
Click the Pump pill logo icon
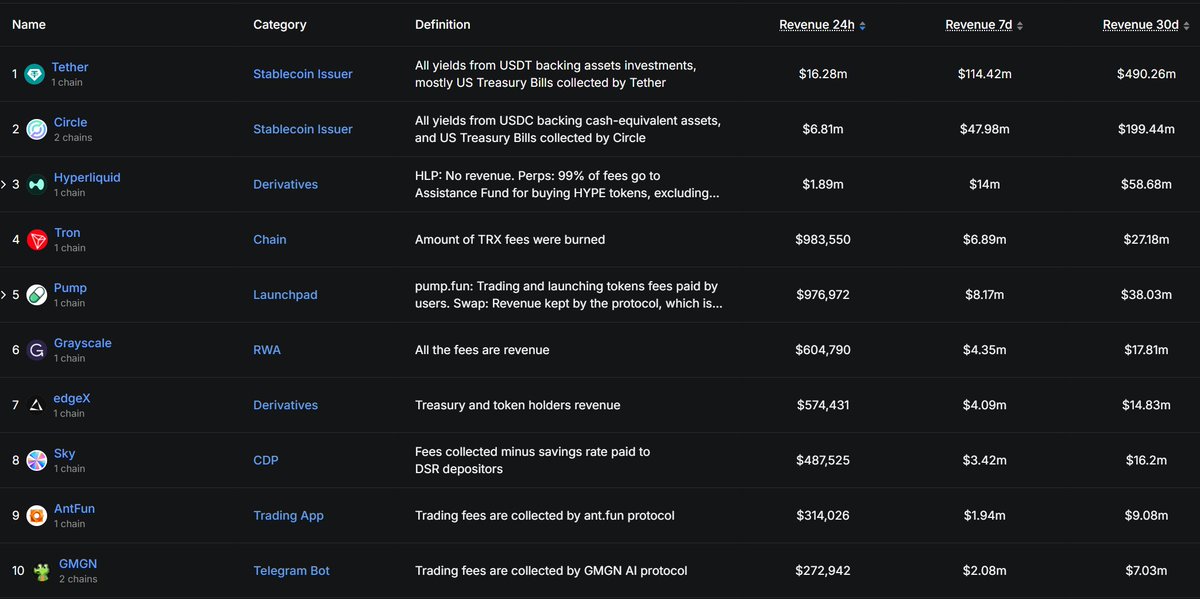[36, 295]
